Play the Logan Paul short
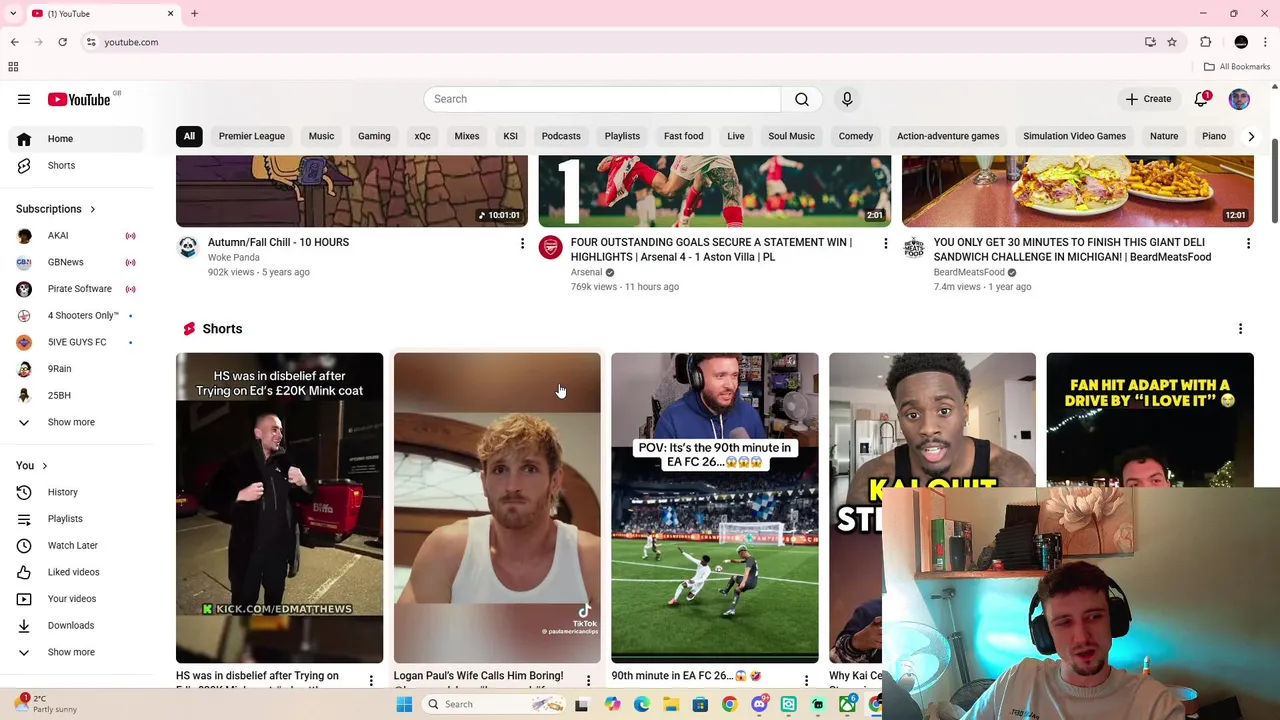 point(497,507)
